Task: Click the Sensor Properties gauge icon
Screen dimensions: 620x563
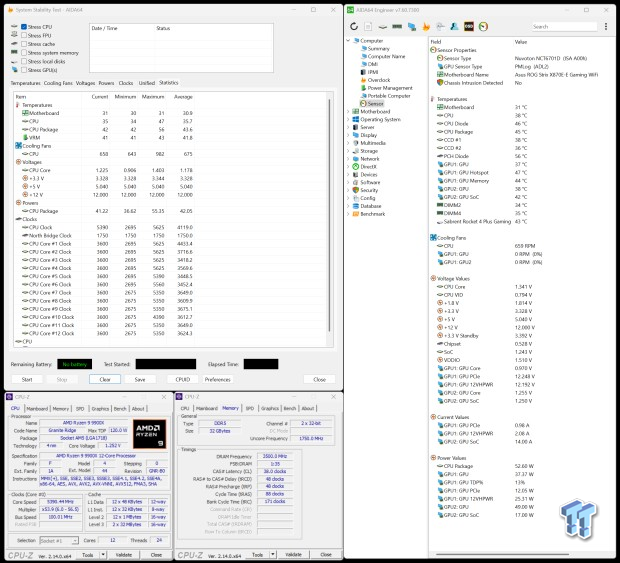Action: 433,50
